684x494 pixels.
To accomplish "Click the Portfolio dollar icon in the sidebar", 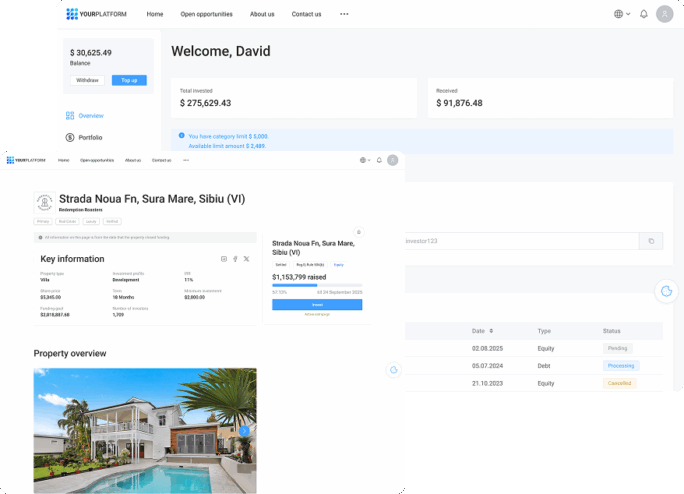I will (x=70, y=137).
